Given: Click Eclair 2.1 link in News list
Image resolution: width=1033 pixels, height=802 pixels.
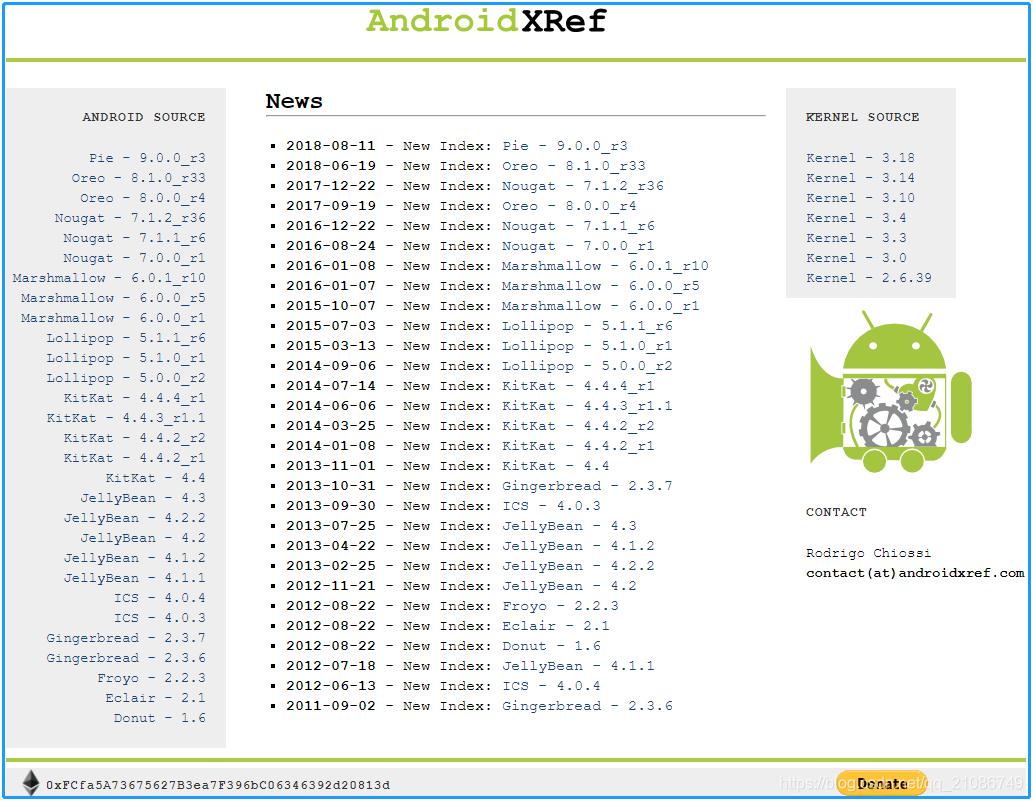Looking at the screenshot, I should (x=555, y=626).
